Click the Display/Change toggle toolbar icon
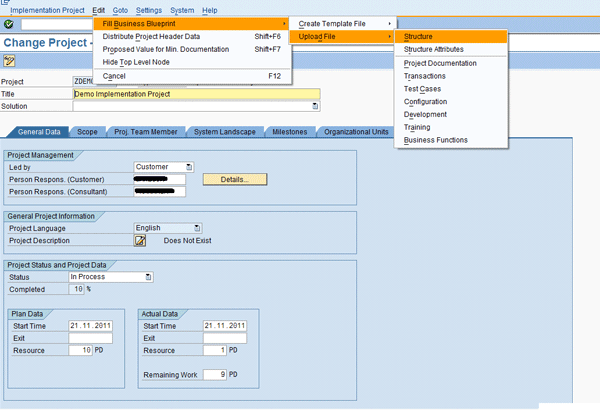The height and width of the screenshot is (410, 600). click(9, 61)
